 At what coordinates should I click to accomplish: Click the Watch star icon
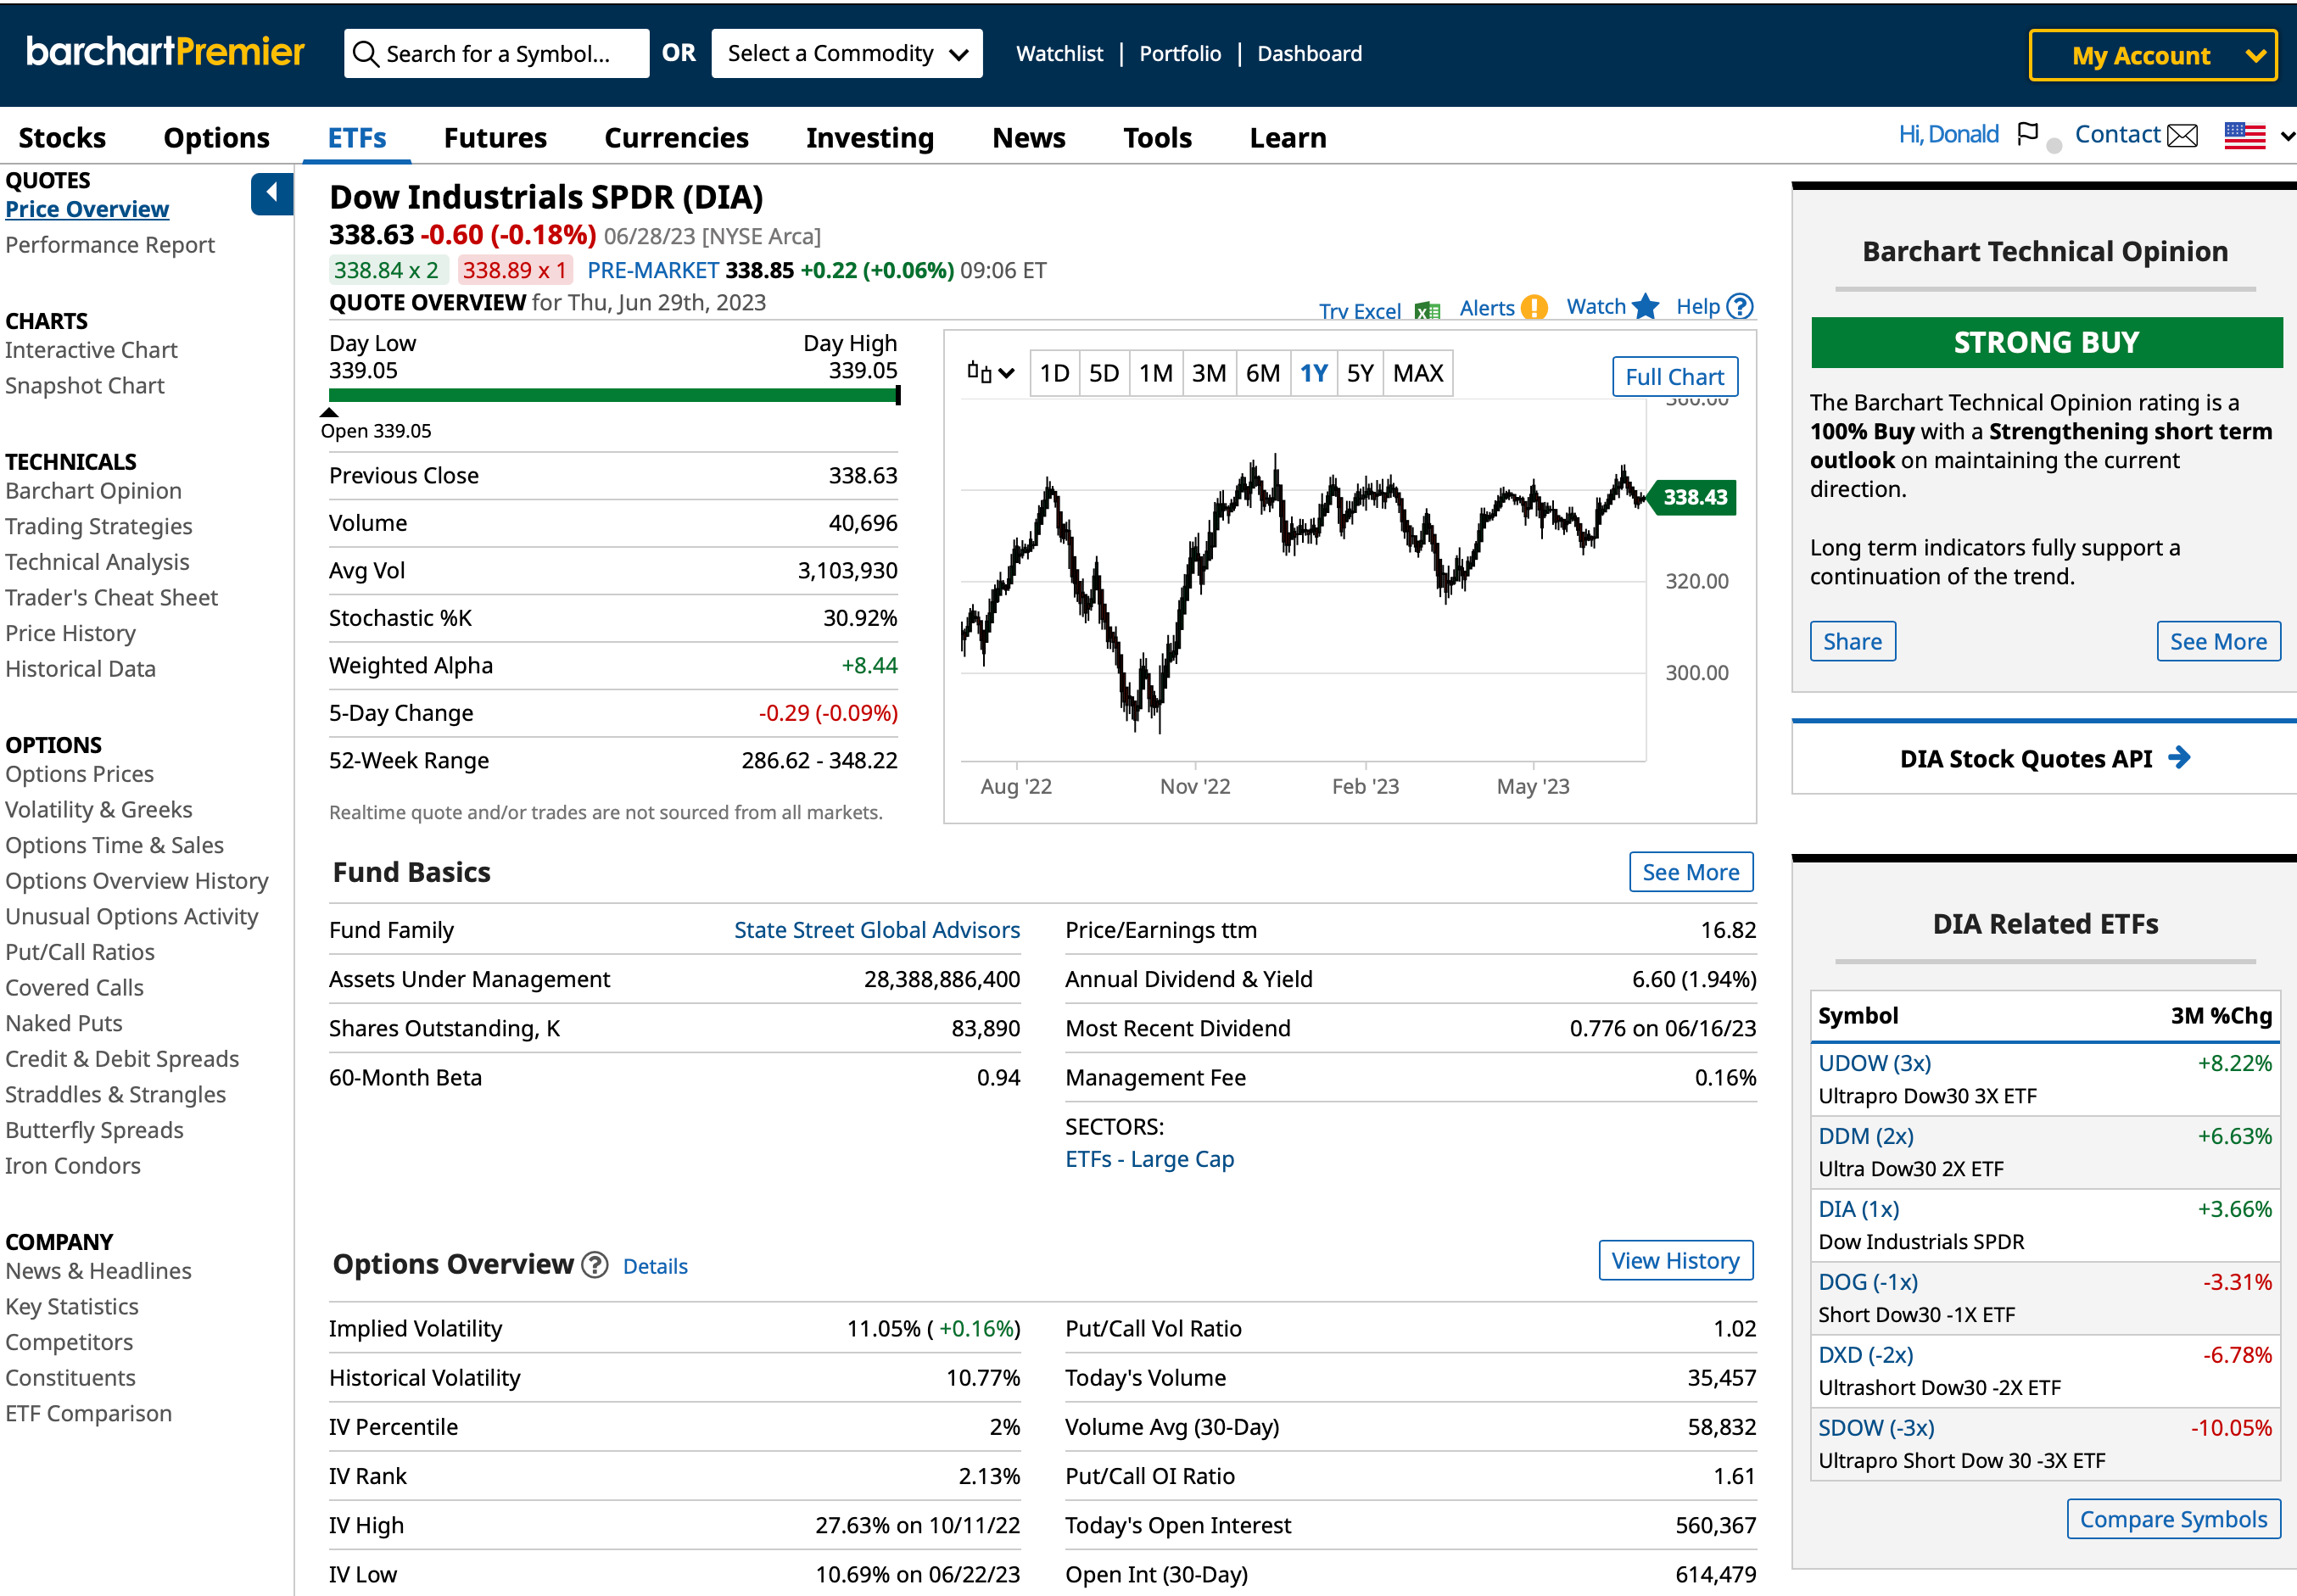pos(1645,307)
